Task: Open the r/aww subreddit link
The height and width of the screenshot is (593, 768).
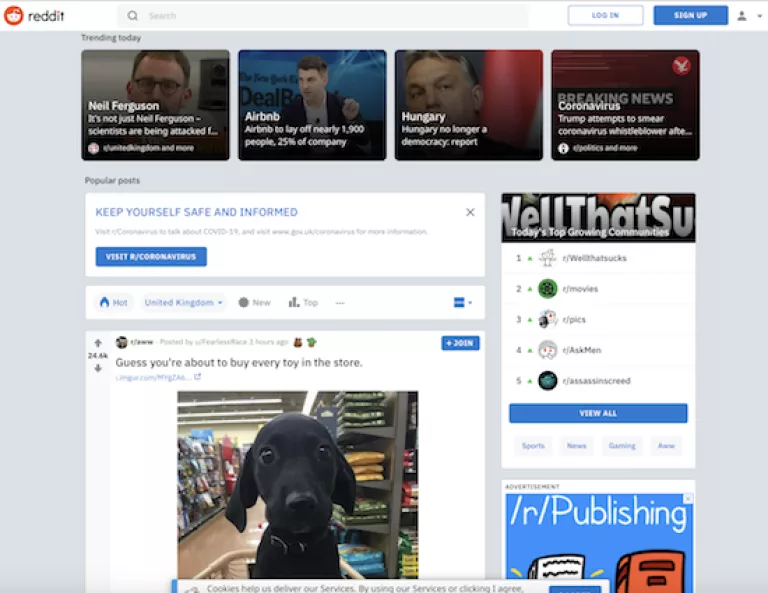Action: 142,342
